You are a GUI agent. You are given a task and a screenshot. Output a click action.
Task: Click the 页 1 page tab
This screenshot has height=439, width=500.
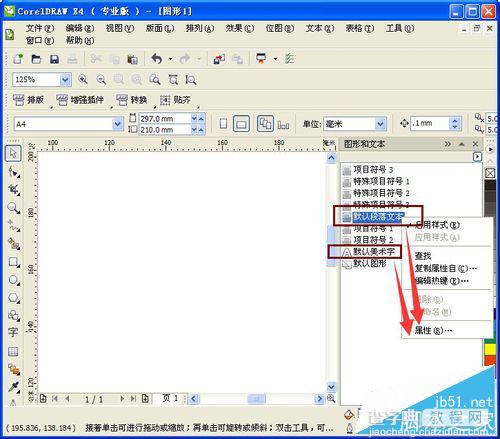click(x=170, y=398)
